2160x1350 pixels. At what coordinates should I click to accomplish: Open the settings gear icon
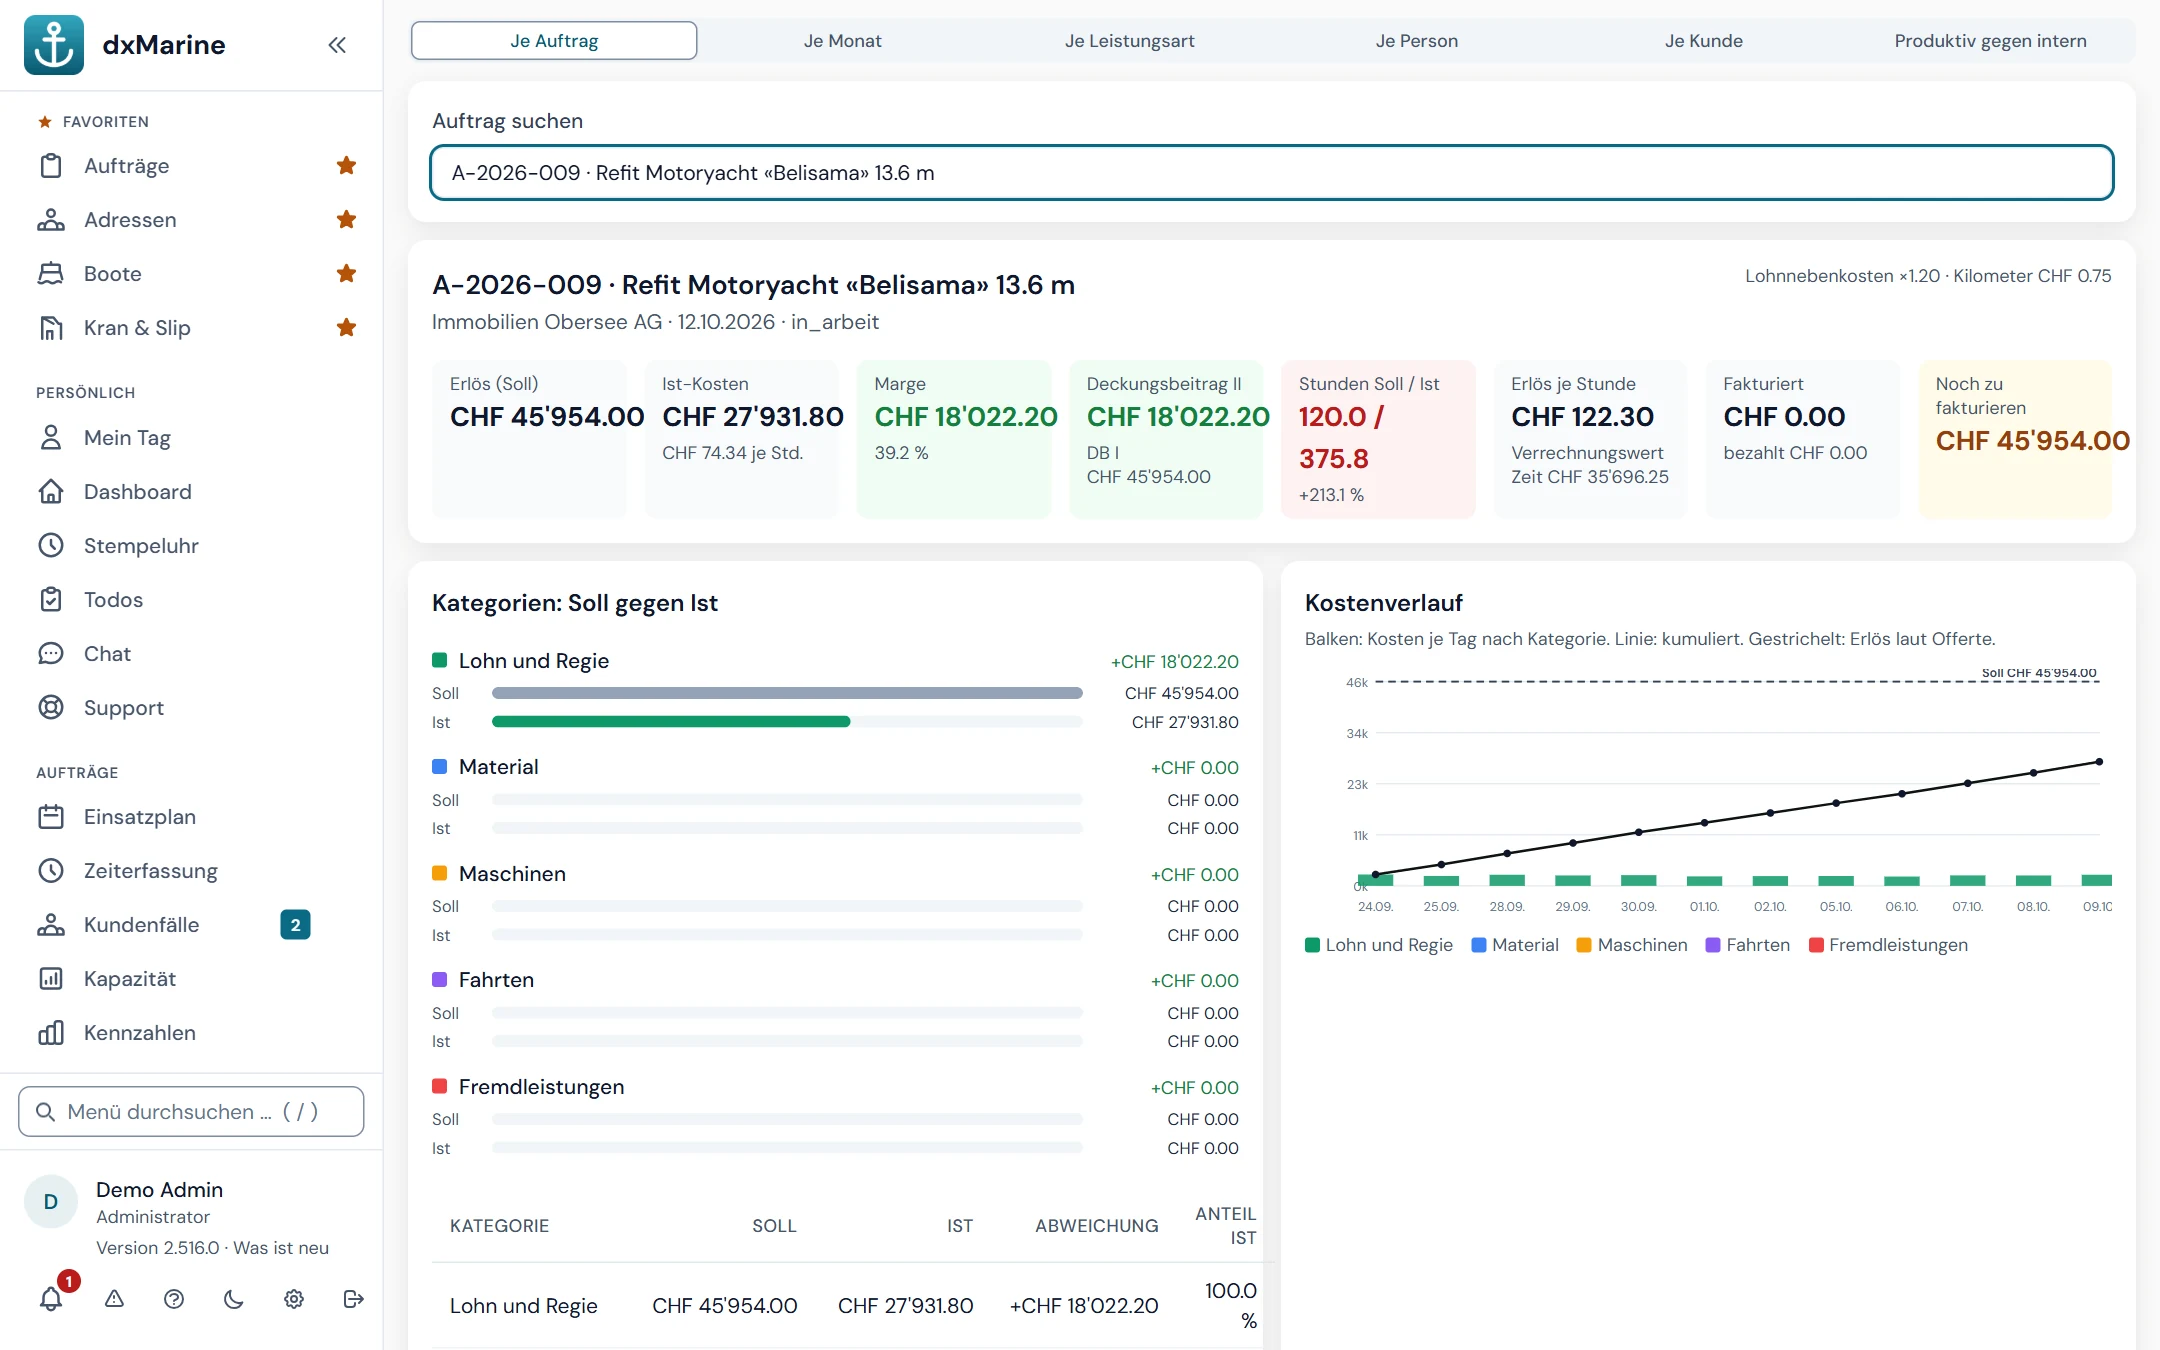294,1299
